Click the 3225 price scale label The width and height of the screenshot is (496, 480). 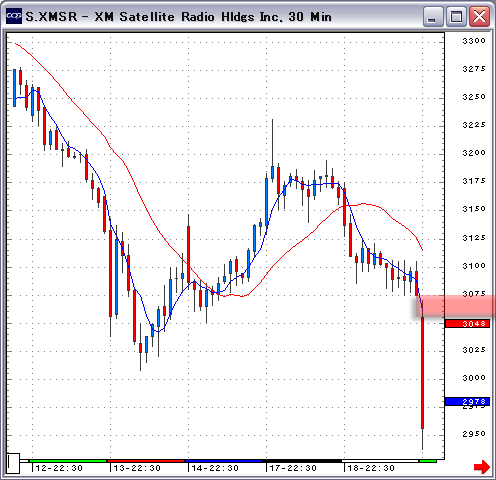pyautogui.click(x=474, y=125)
